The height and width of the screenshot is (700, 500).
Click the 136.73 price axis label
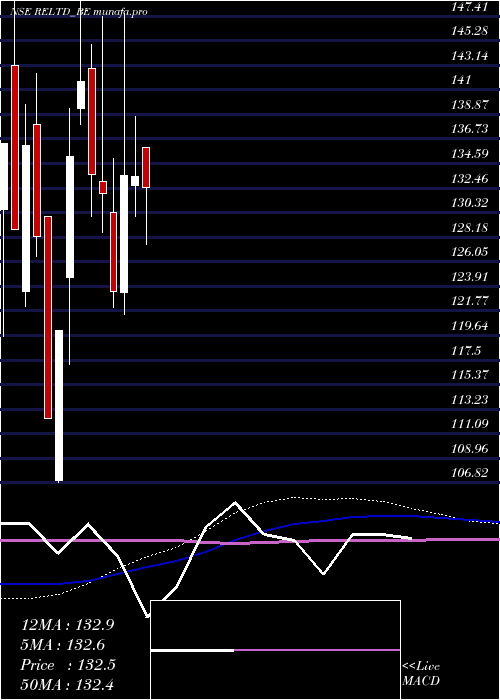[x=469, y=129]
